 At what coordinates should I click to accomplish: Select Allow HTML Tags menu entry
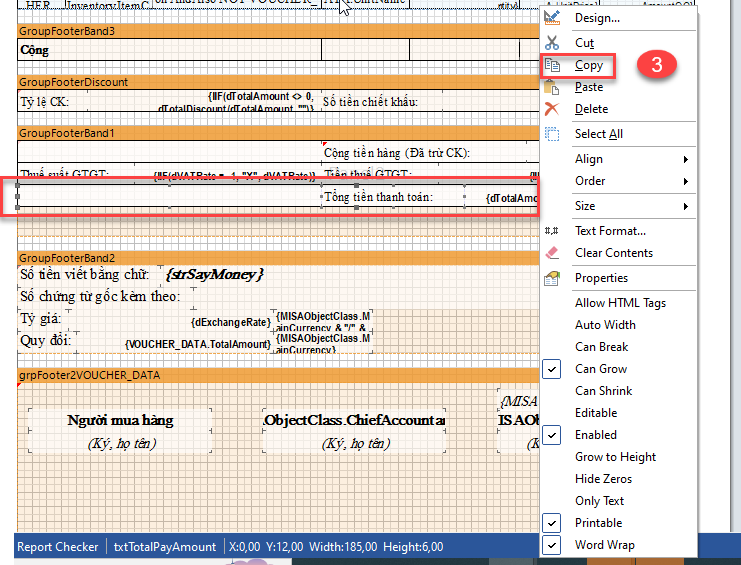tap(620, 303)
